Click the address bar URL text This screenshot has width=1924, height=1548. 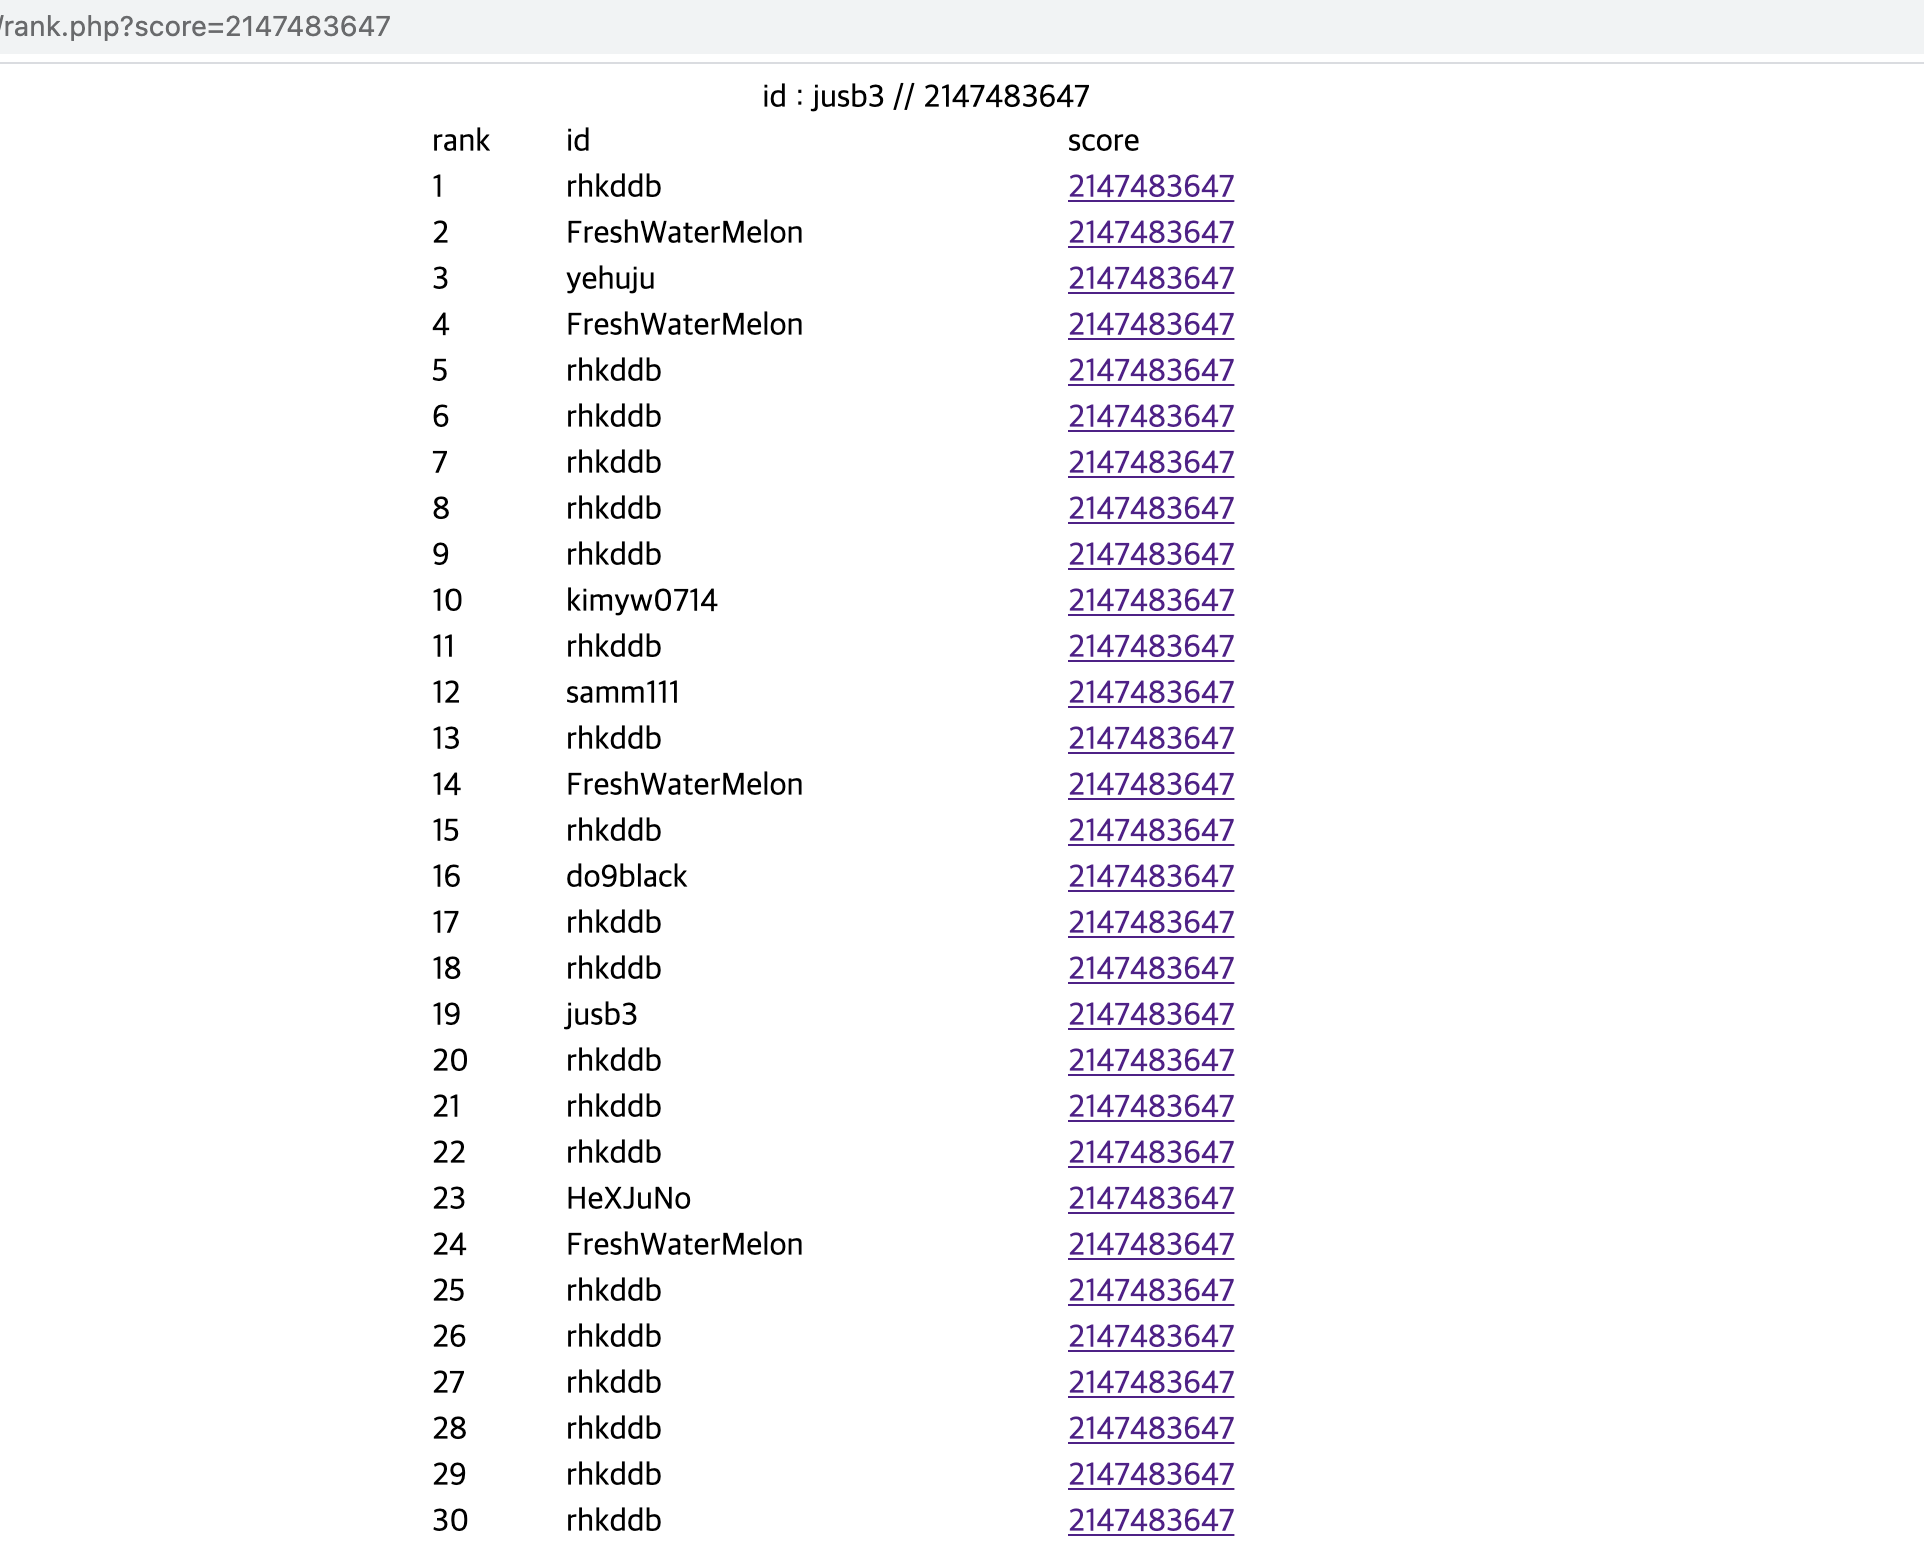pos(196,26)
